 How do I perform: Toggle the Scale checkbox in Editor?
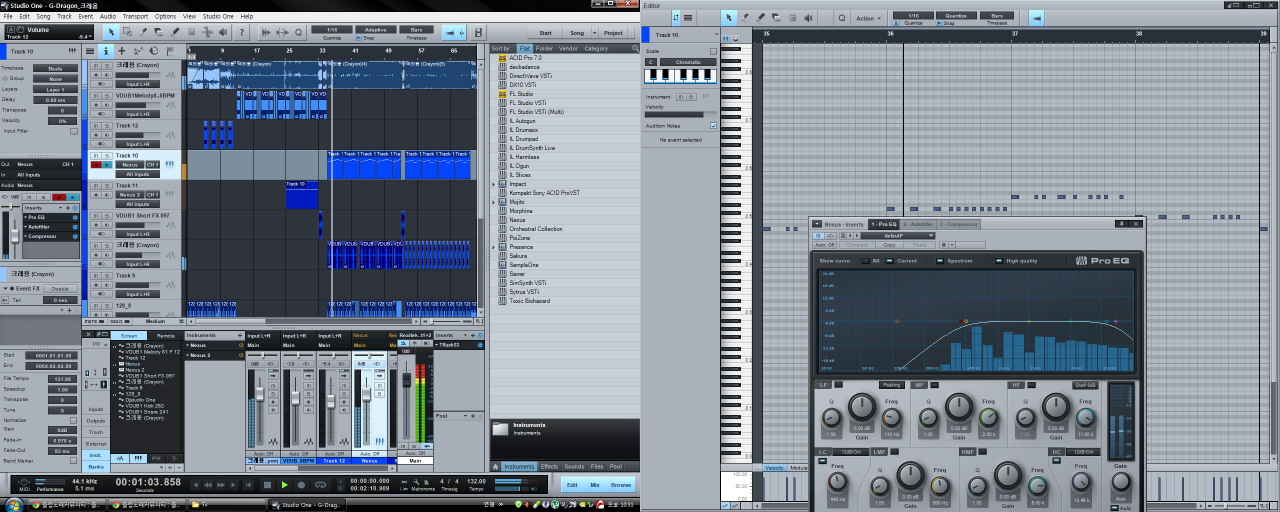coord(713,51)
